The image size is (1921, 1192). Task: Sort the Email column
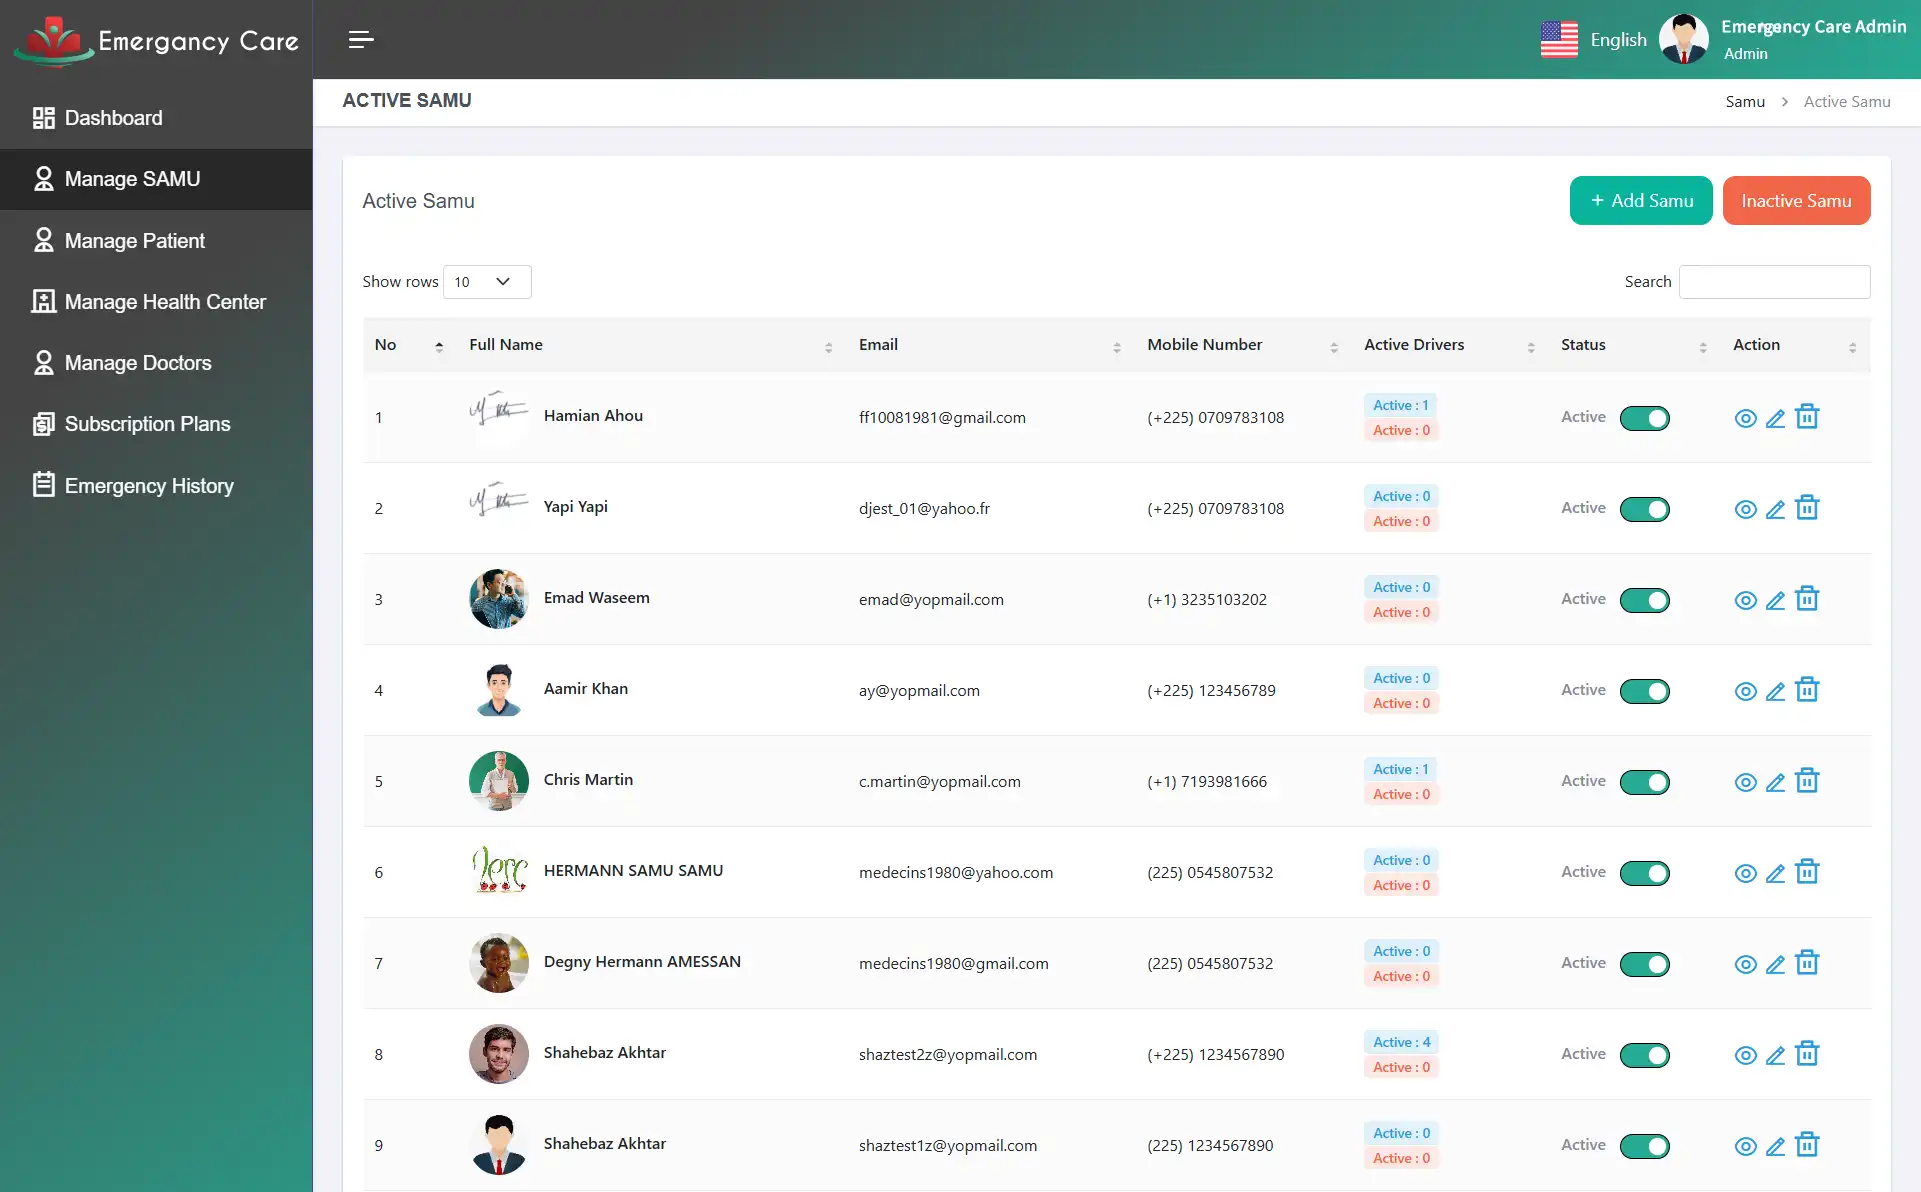click(x=1117, y=347)
